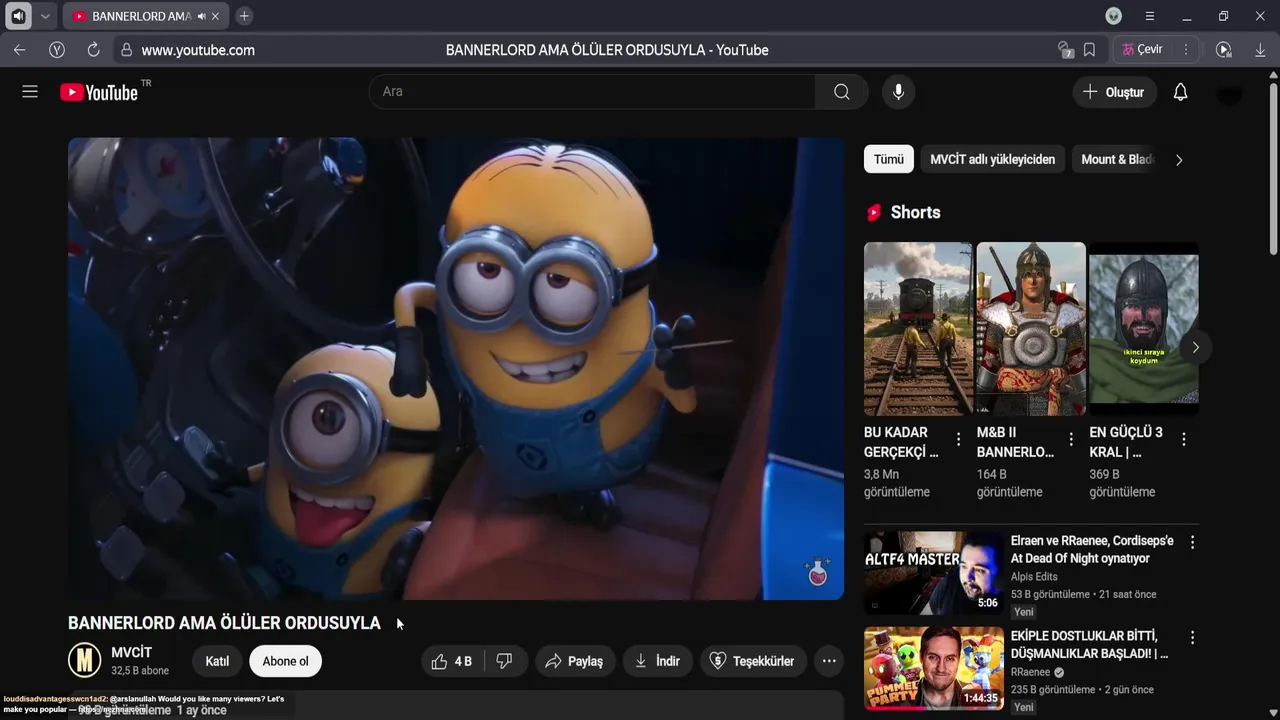Open a new tab with plus

(244, 17)
